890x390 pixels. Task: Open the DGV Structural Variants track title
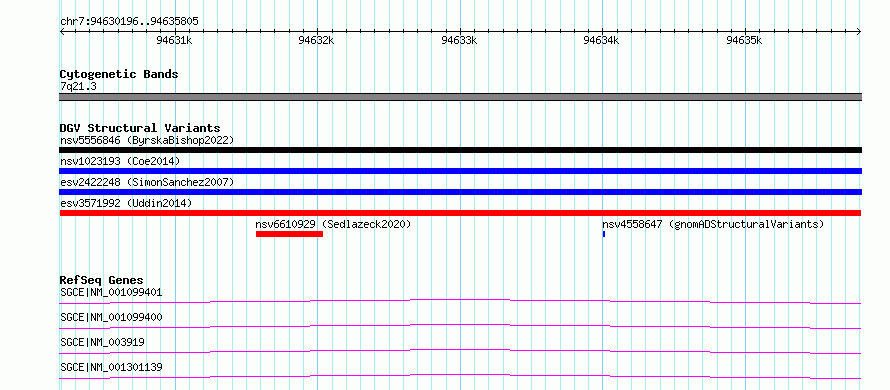click(140, 128)
